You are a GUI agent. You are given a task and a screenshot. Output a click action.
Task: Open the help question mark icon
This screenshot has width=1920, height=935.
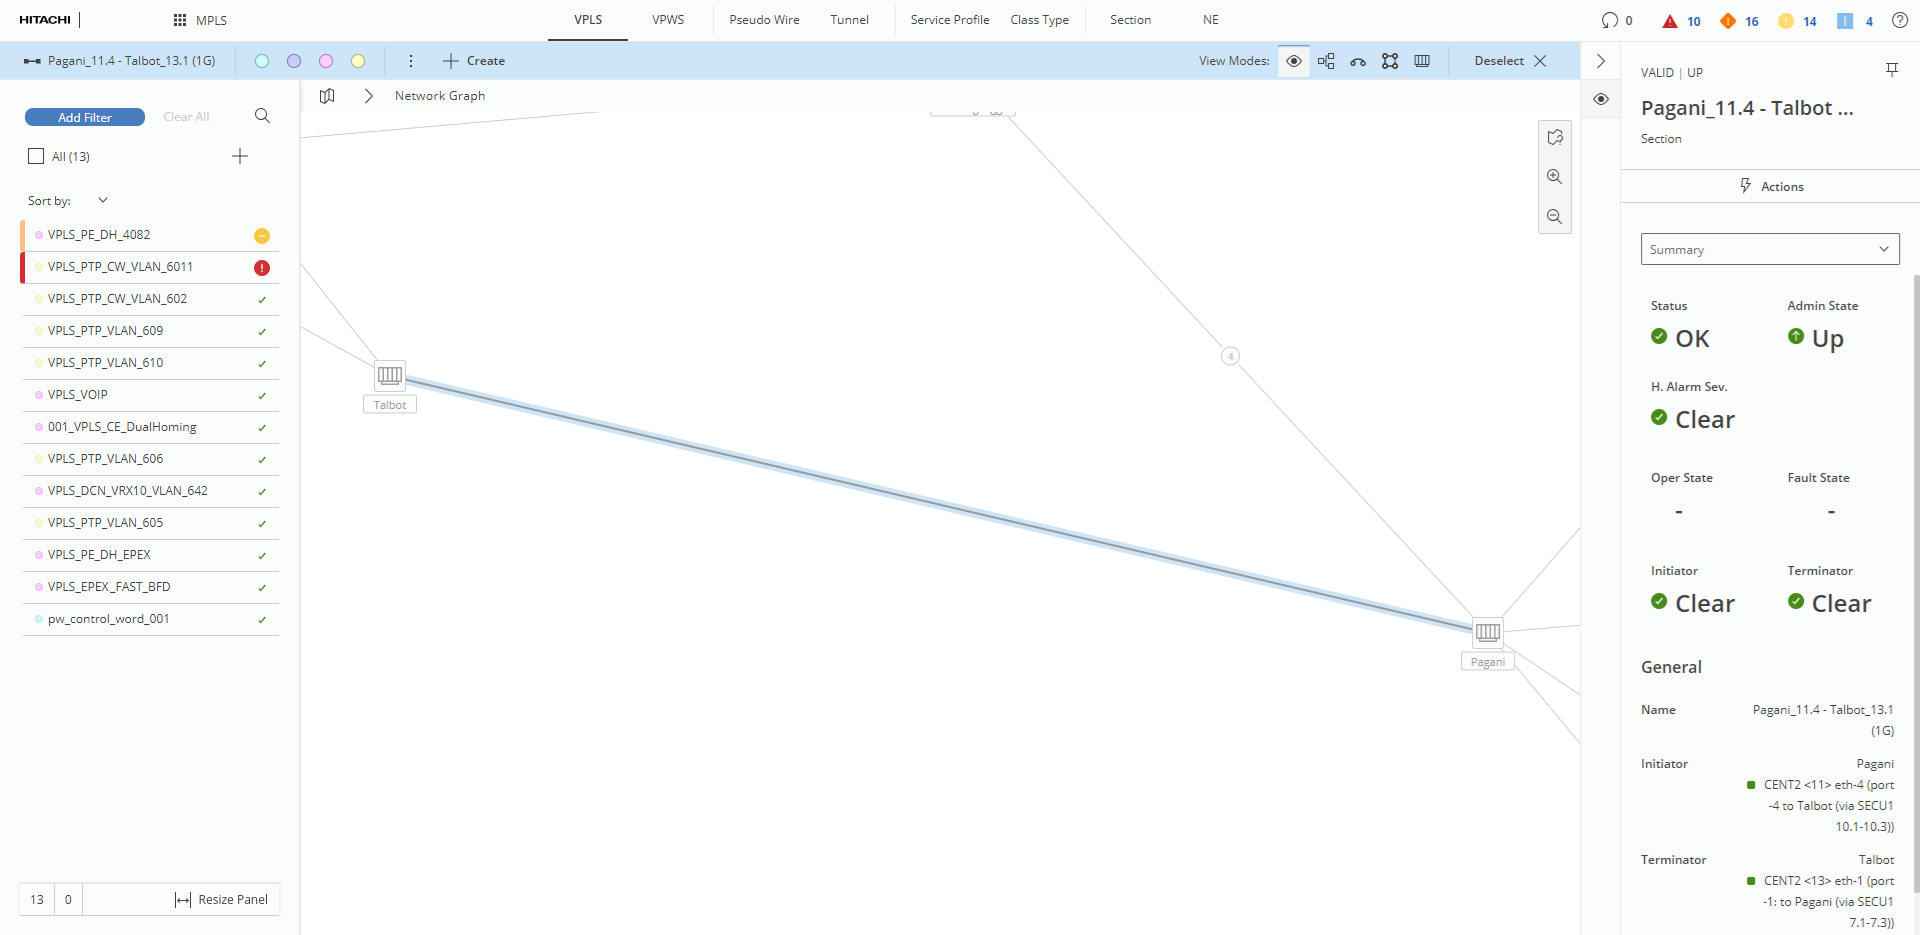(1899, 20)
